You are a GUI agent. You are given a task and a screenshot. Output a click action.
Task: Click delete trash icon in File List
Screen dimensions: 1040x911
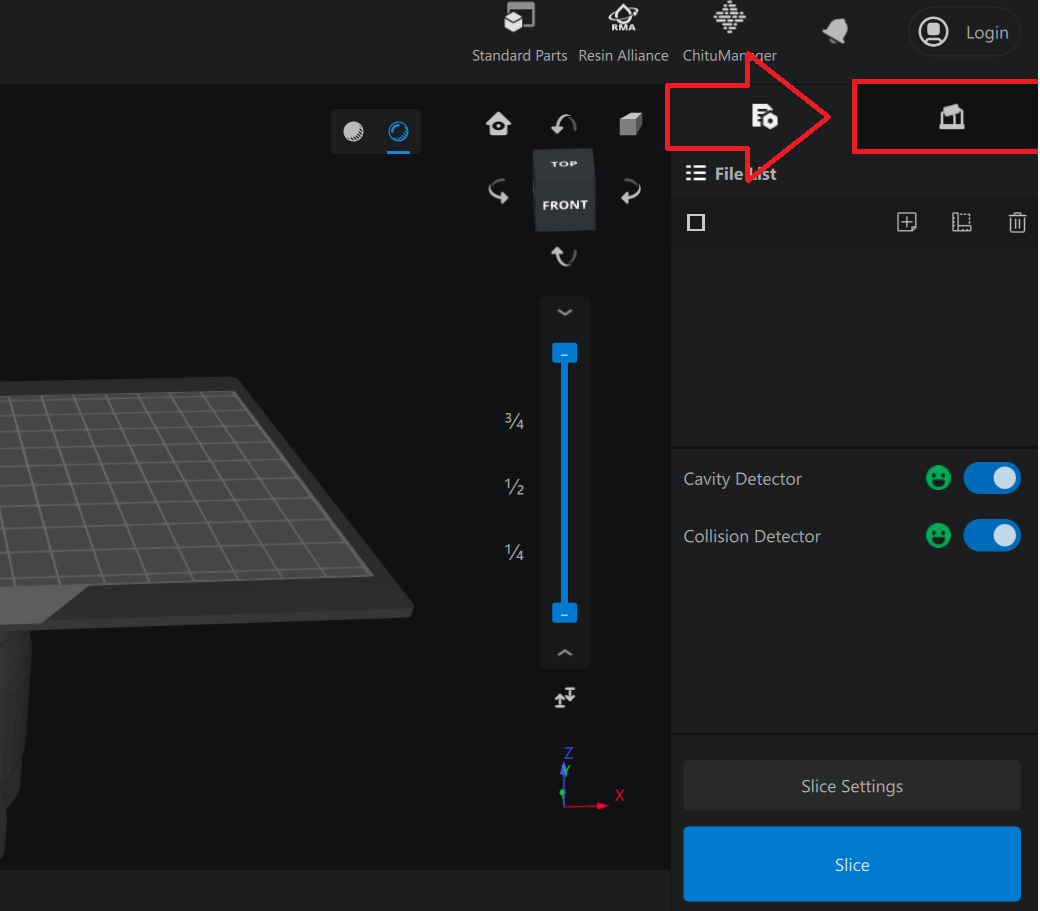click(1017, 223)
